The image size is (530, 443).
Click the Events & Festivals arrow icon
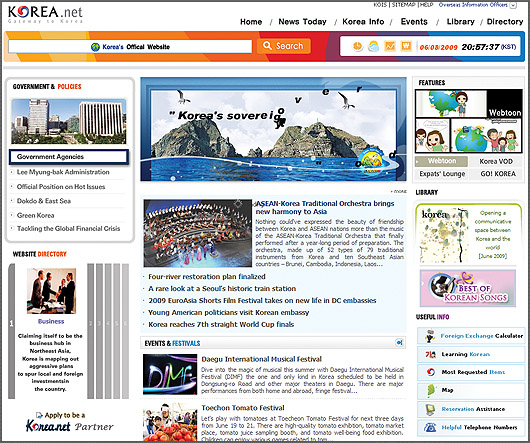[399, 343]
